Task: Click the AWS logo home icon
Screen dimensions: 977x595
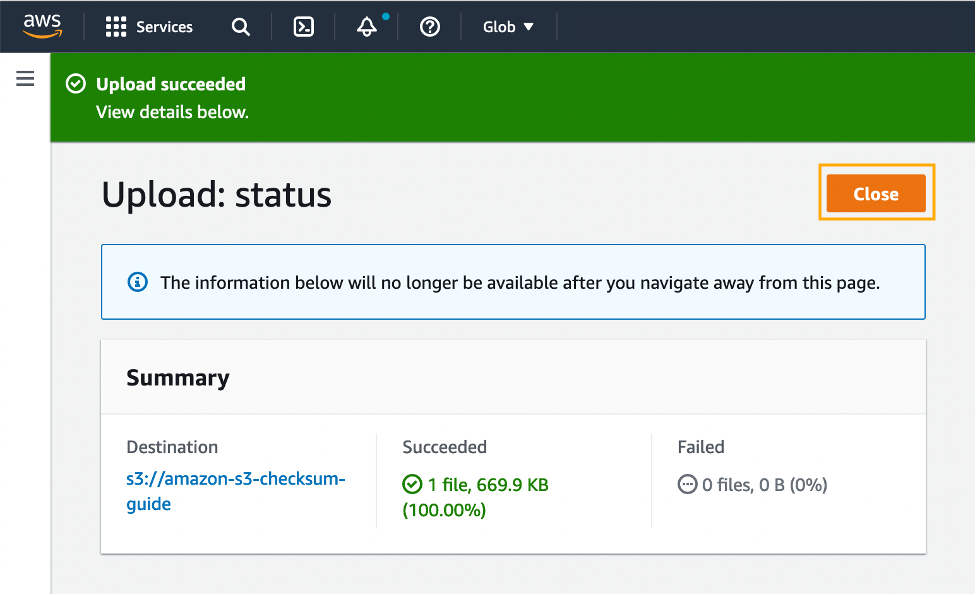Action: (x=42, y=26)
